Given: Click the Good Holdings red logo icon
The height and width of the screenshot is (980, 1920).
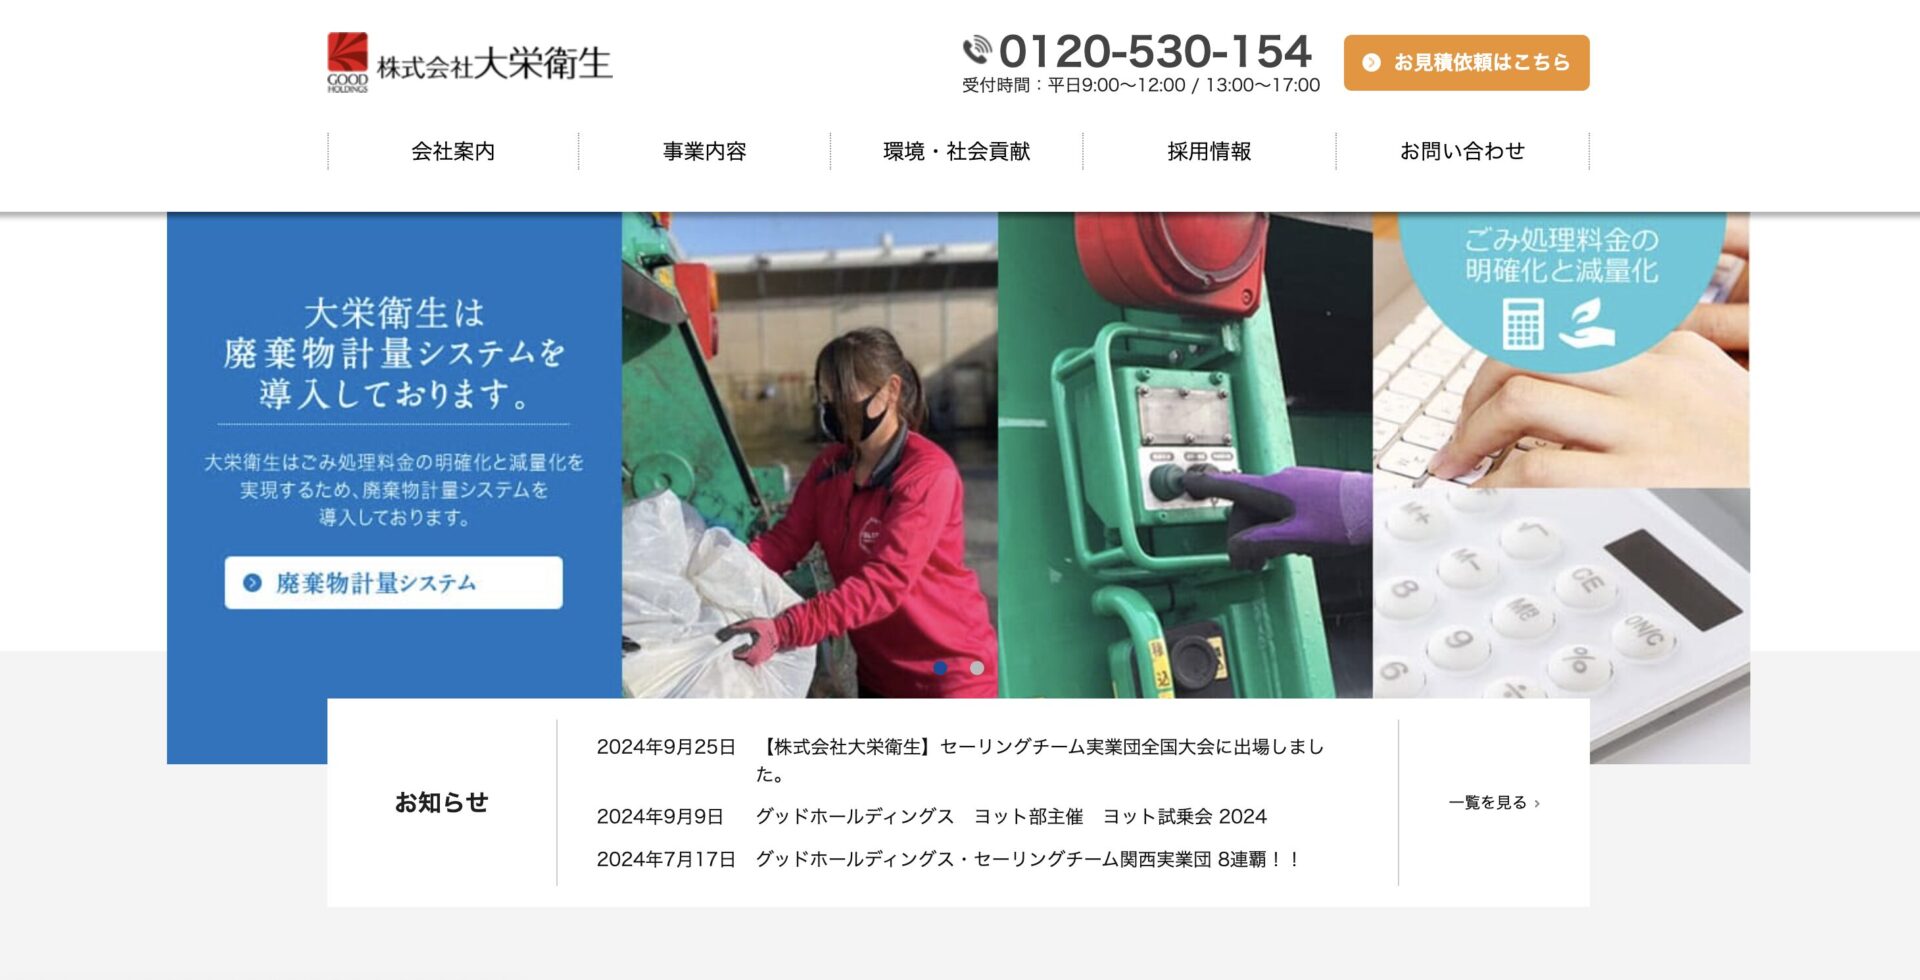Looking at the screenshot, I should click(x=347, y=62).
